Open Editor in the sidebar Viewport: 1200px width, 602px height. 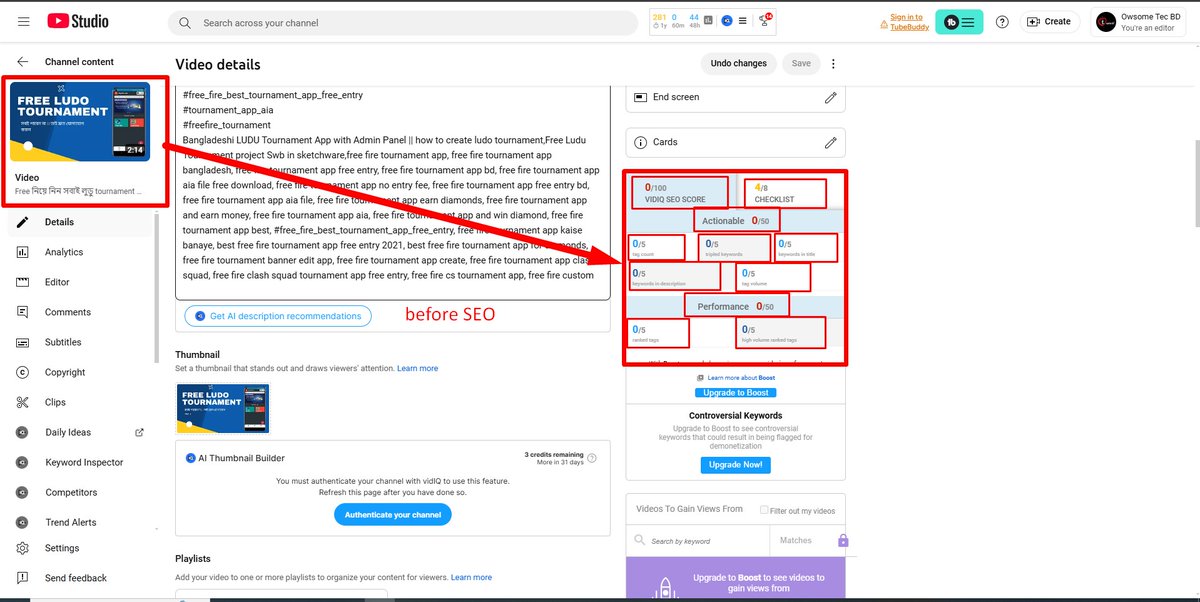pyautogui.click(x=78, y=282)
